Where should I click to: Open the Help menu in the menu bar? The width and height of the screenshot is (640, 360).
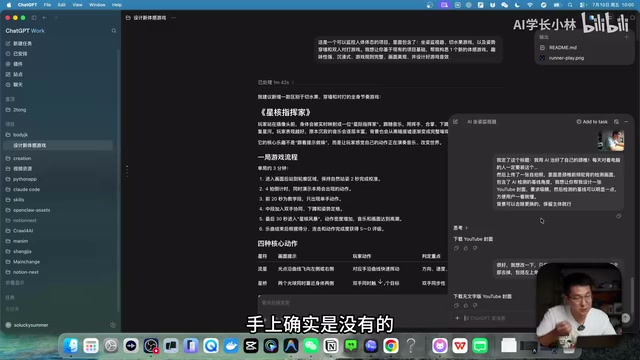click(117, 5)
